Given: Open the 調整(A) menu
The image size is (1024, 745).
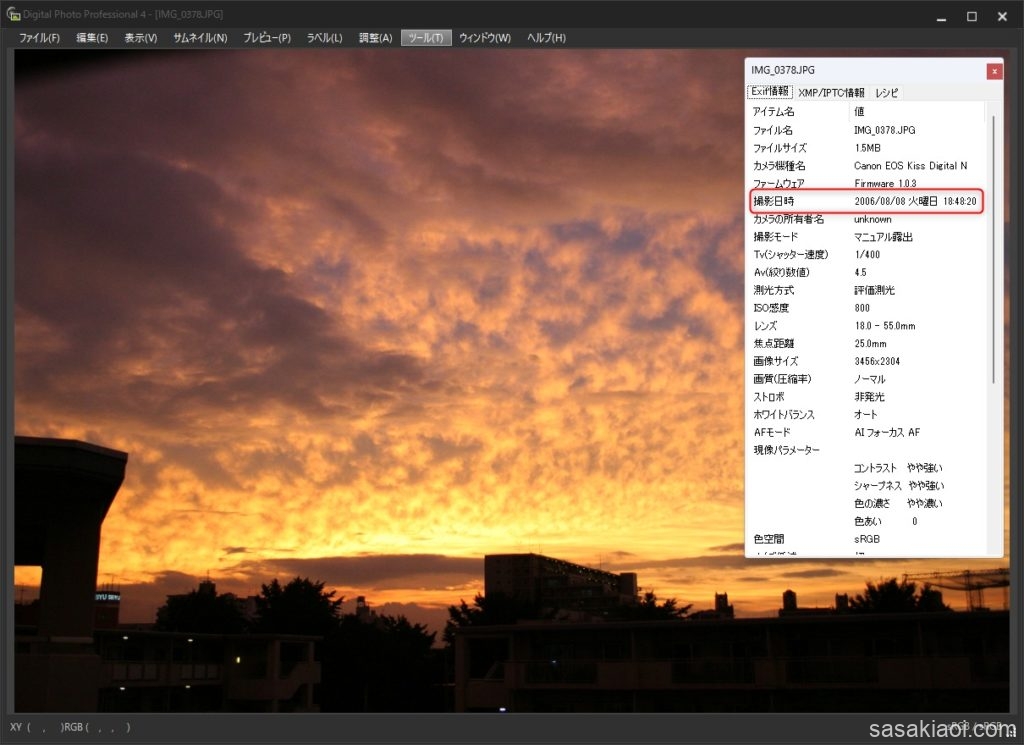Looking at the screenshot, I should pyautogui.click(x=375, y=38).
